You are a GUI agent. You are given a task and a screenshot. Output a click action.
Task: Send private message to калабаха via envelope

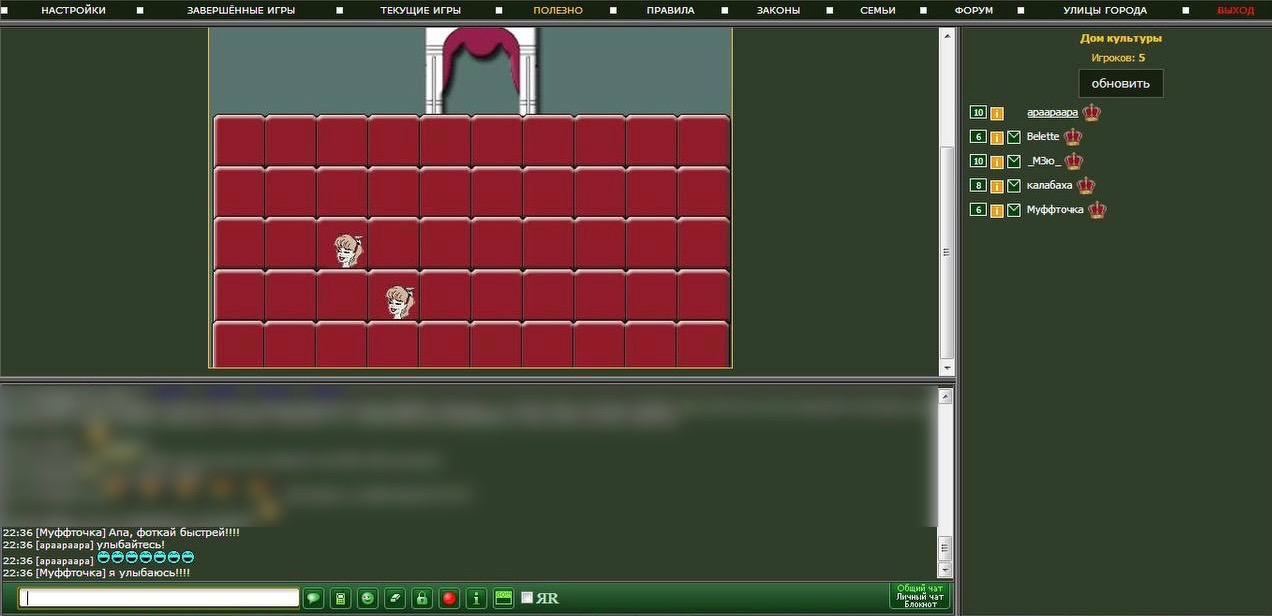pyautogui.click(x=1014, y=186)
